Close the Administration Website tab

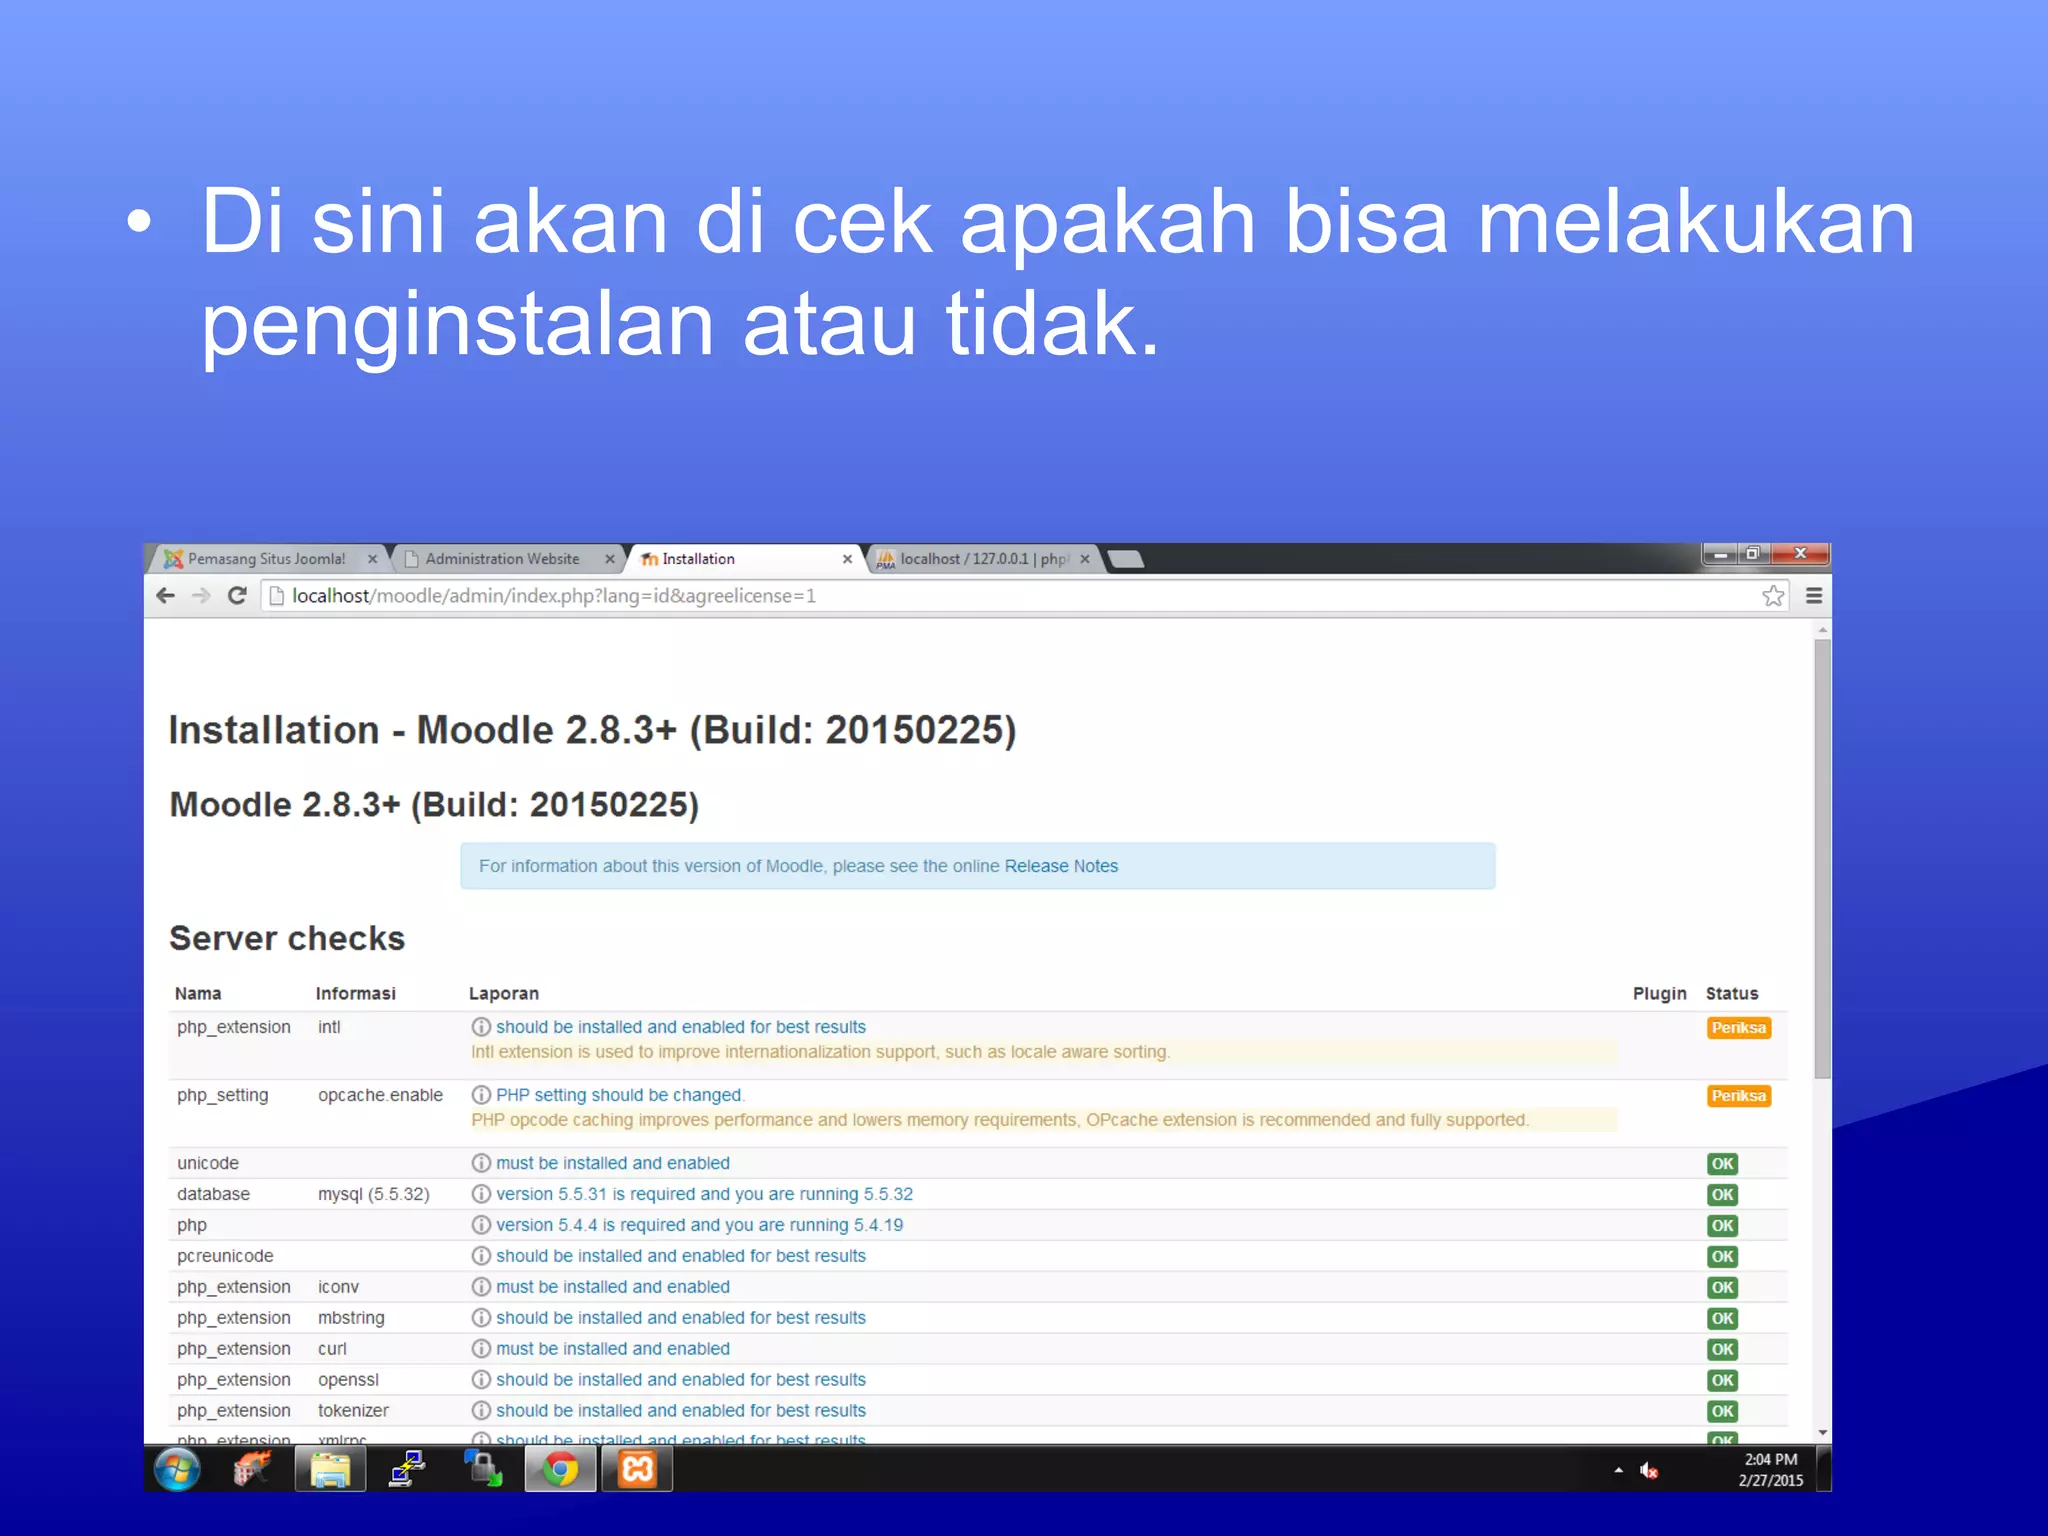coord(610,559)
